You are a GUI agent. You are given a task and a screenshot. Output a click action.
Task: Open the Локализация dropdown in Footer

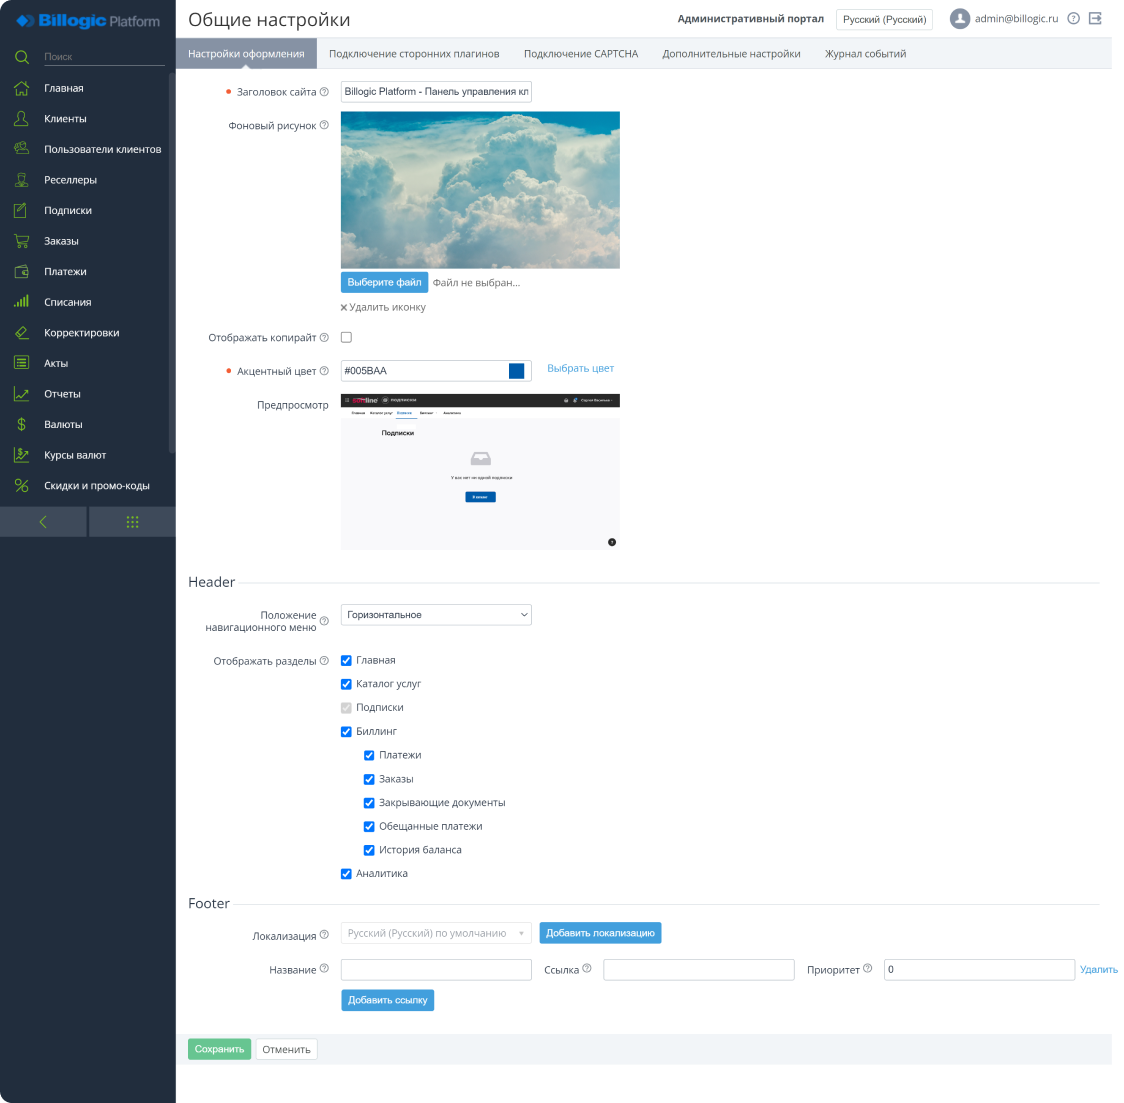tap(436, 933)
